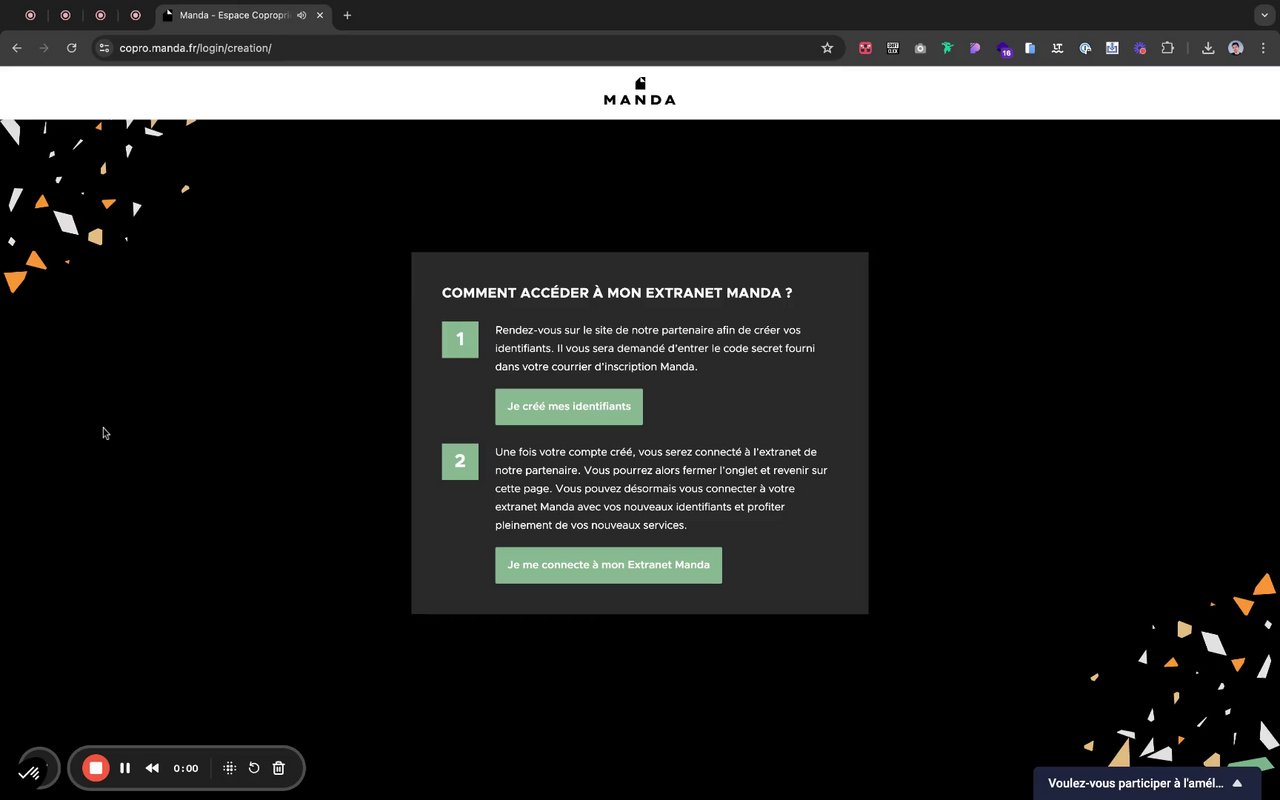1280x800 pixels.
Task: Restart recording with the circular arrow icon
Action: coord(254,768)
